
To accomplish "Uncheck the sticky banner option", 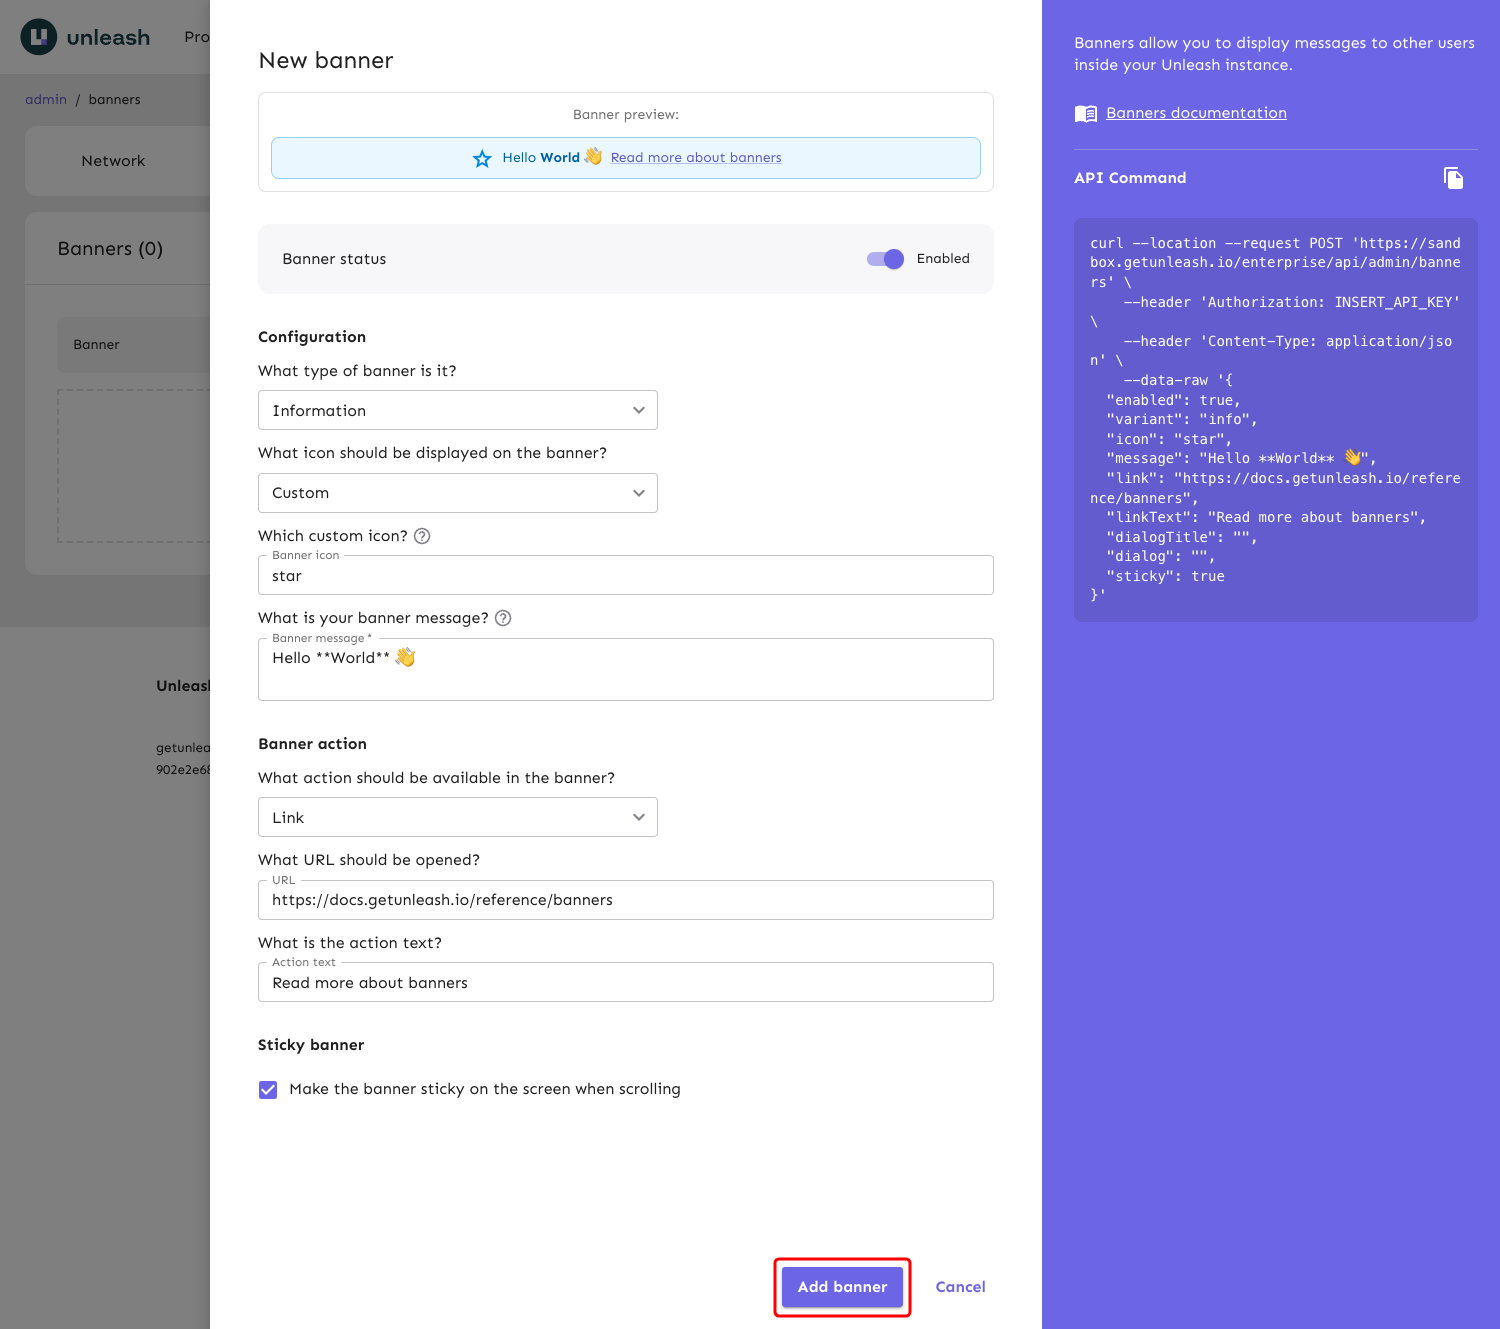I will (268, 1089).
